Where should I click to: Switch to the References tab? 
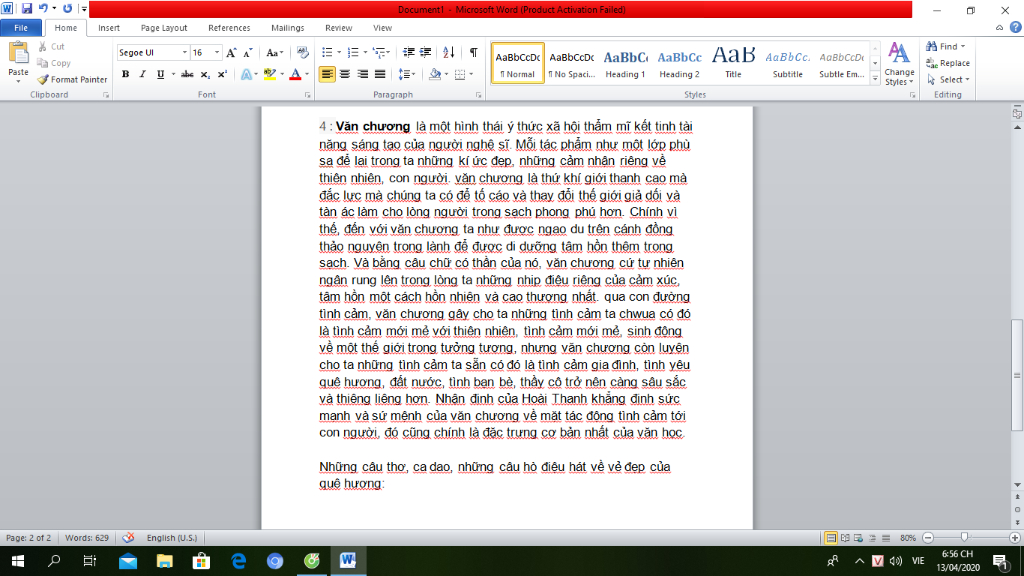pyautogui.click(x=229, y=28)
